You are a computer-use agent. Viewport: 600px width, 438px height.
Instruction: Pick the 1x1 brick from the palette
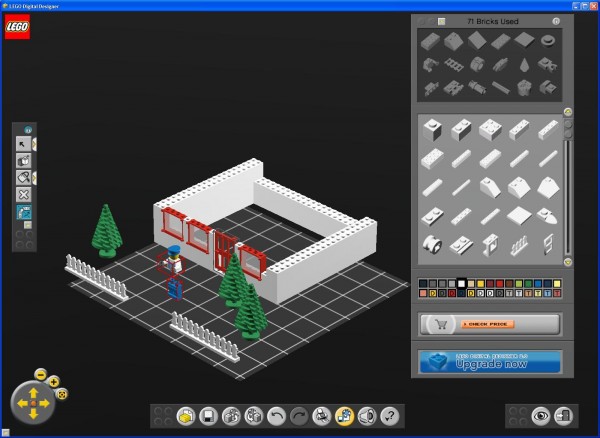pyautogui.click(x=432, y=129)
